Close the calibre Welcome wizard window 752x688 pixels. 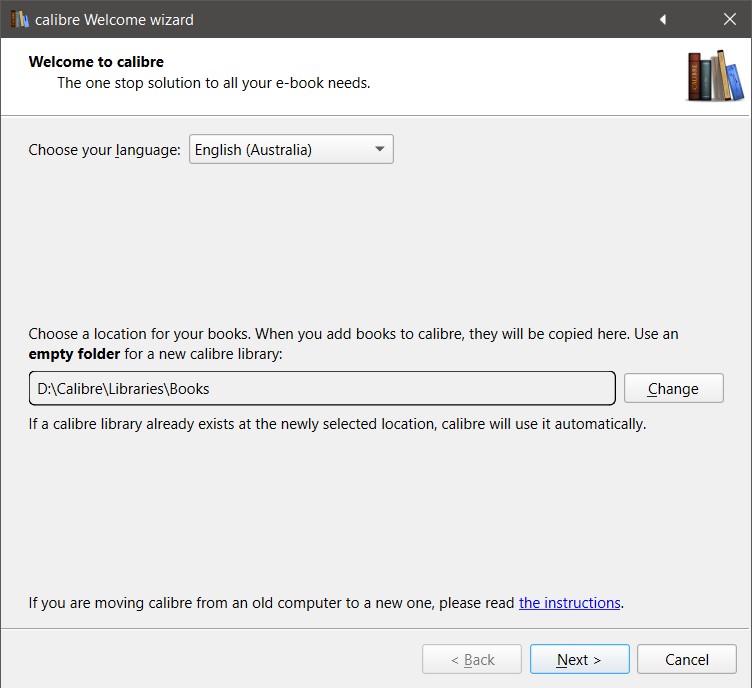point(729,19)
